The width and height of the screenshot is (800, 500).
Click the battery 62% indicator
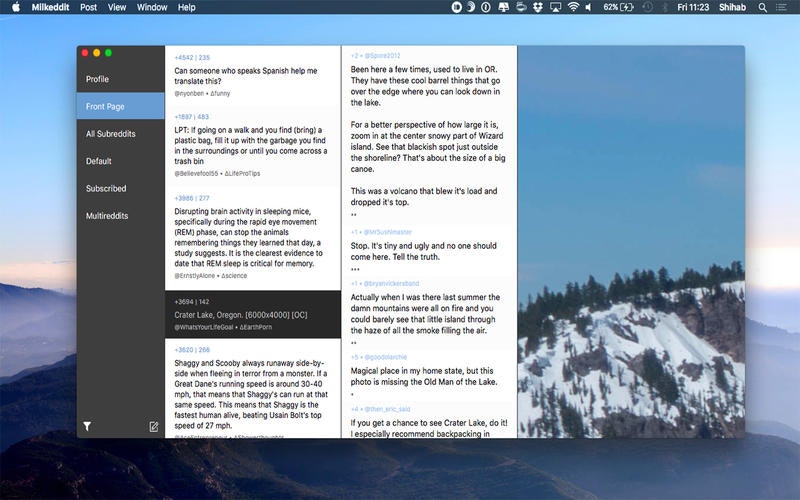618,7
